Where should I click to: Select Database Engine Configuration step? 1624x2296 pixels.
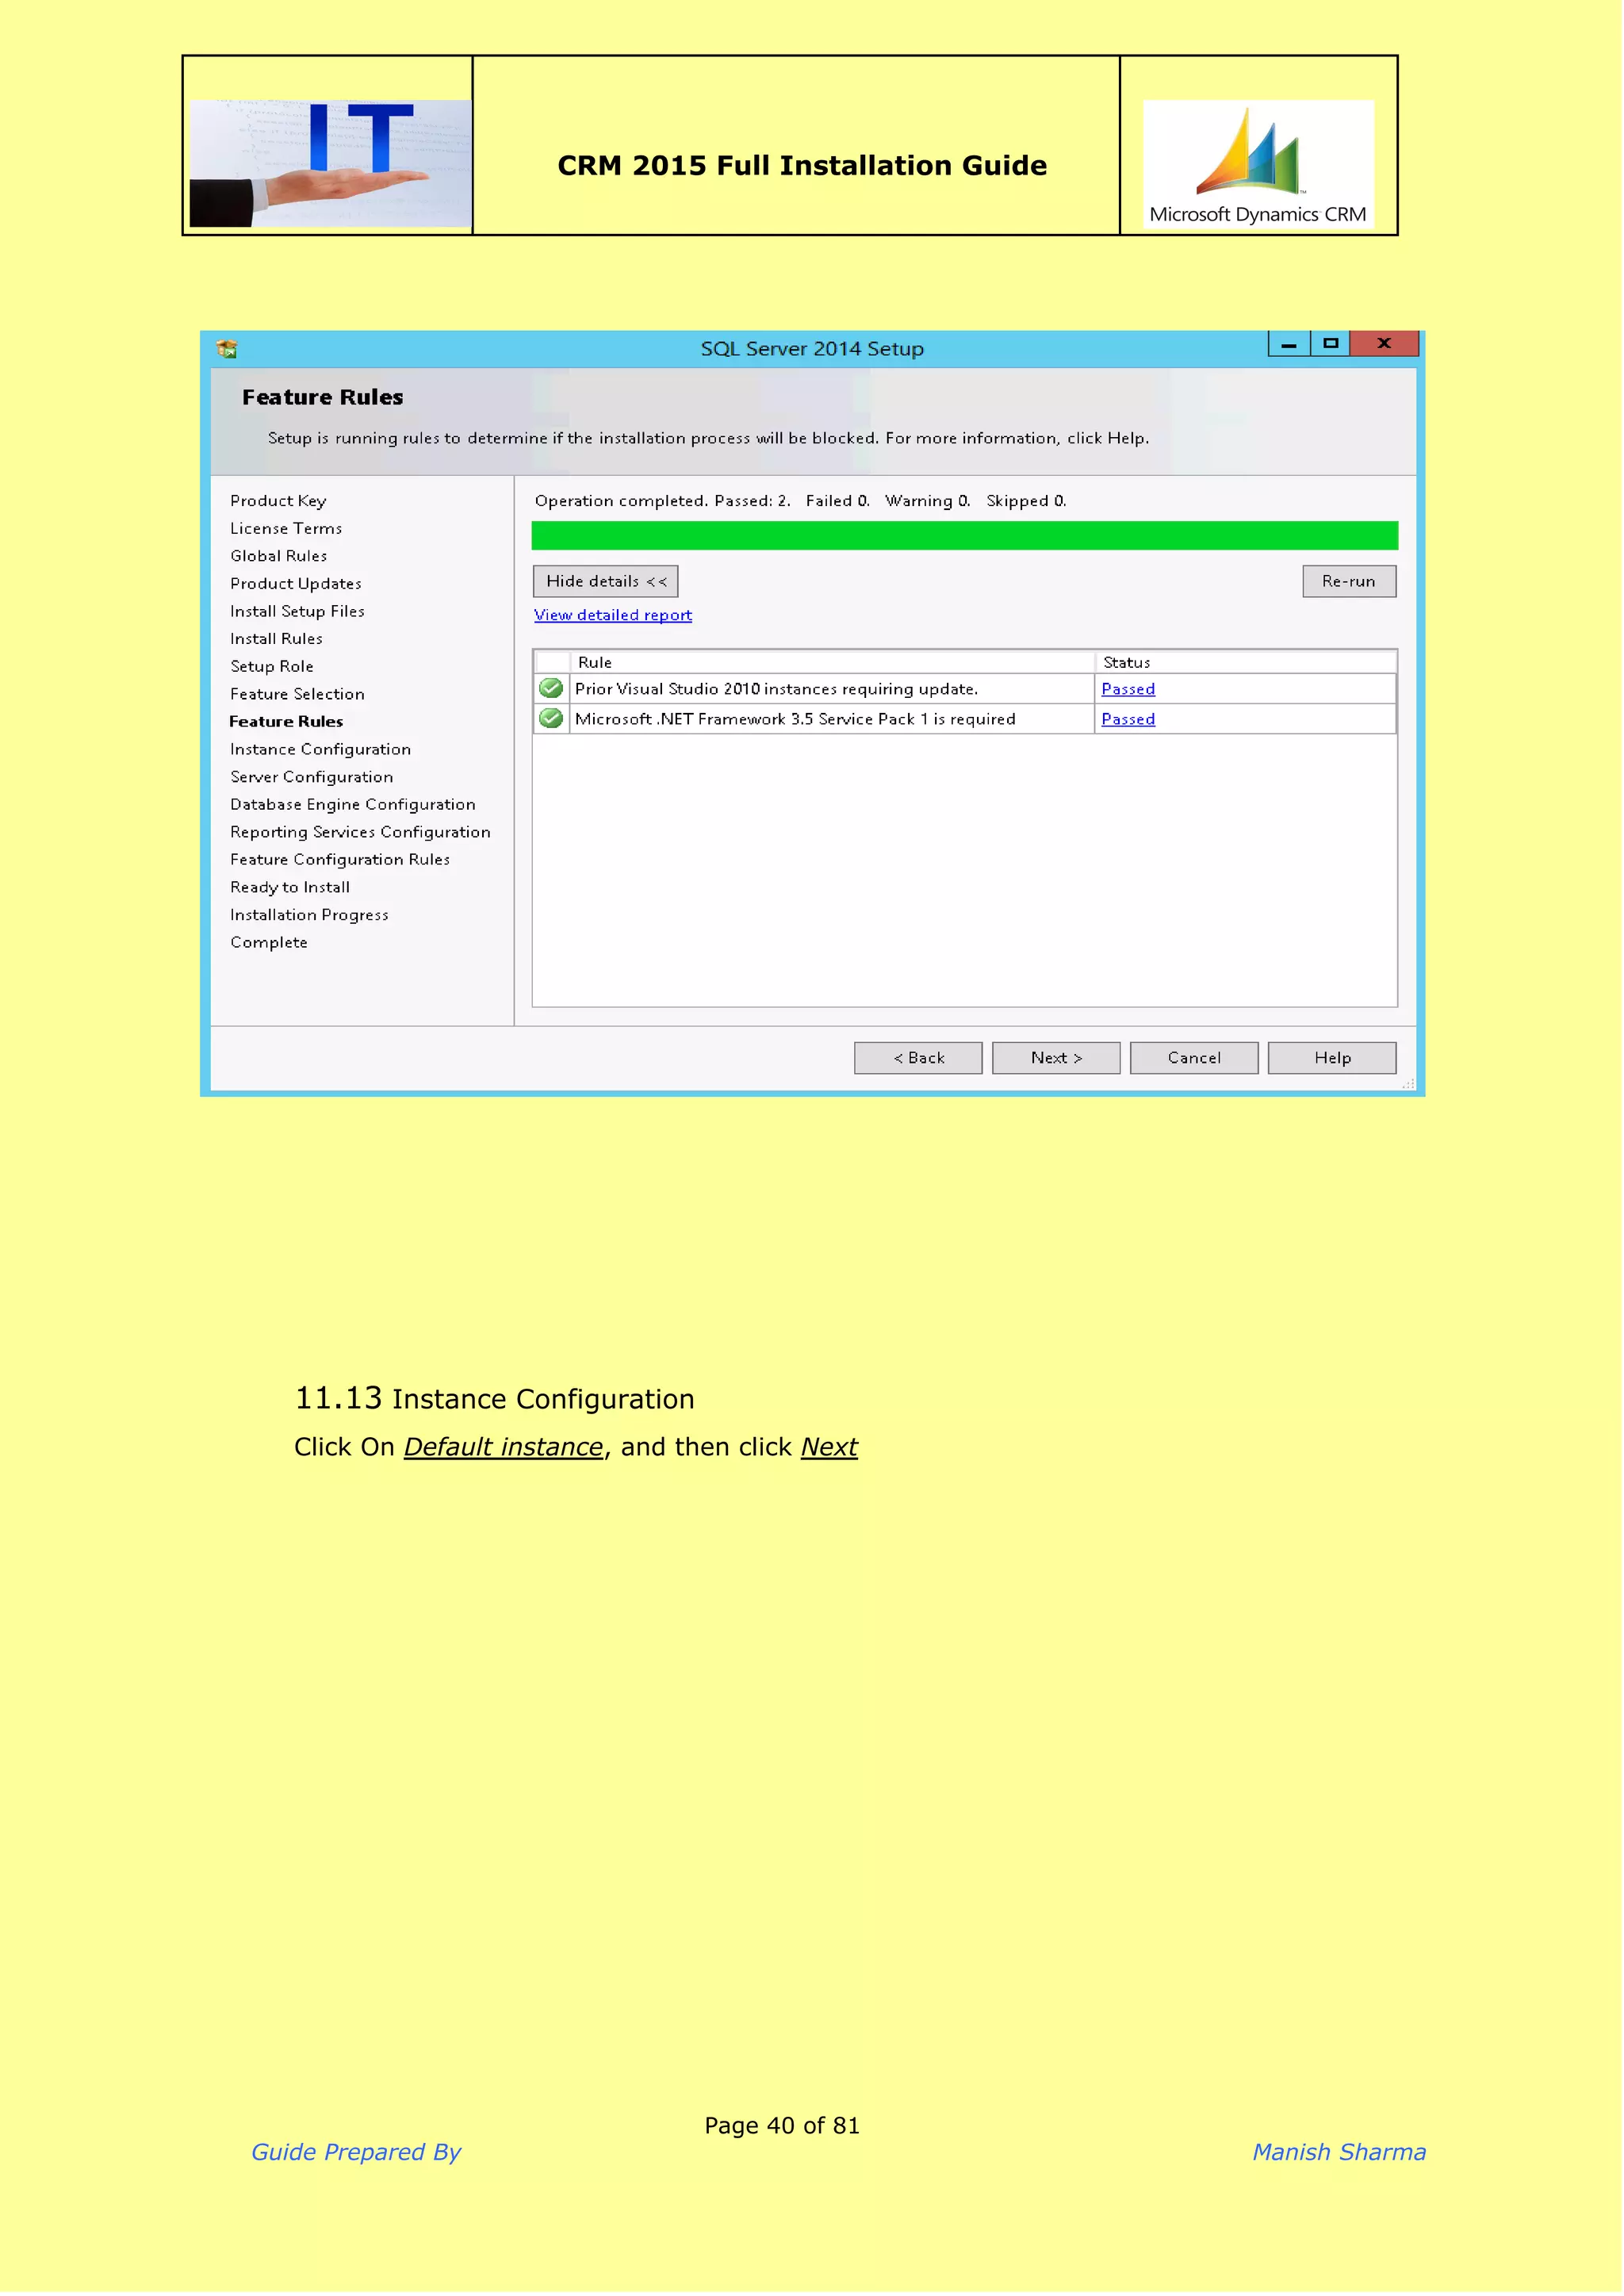353,805
